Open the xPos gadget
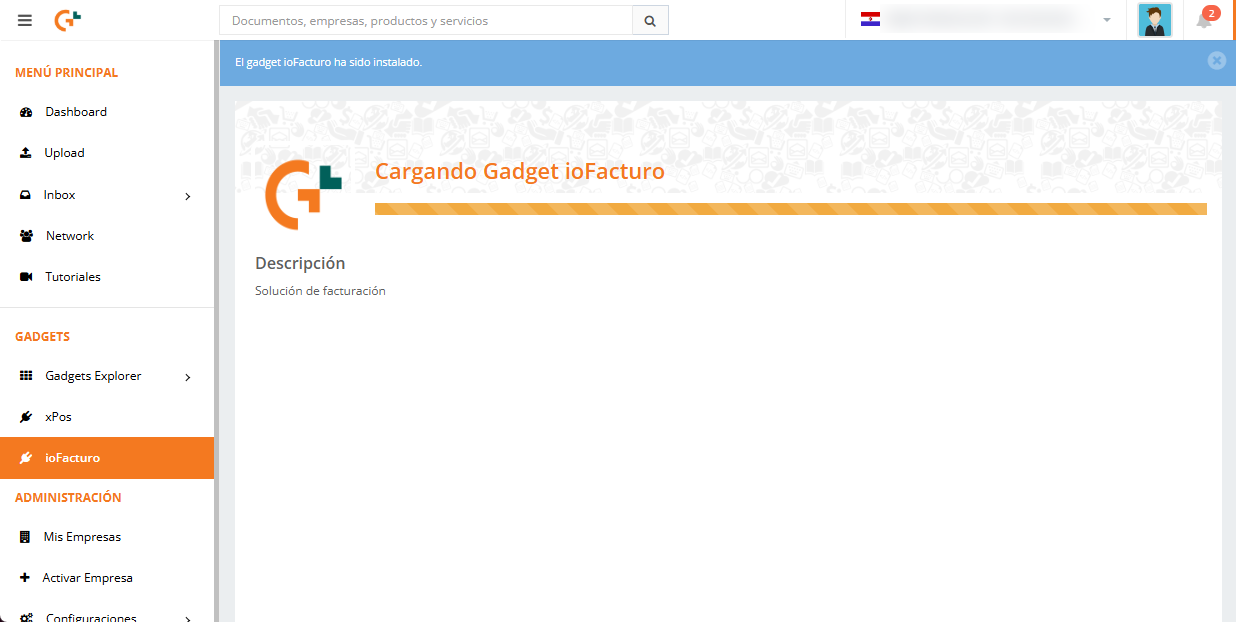 click(107, 417)
